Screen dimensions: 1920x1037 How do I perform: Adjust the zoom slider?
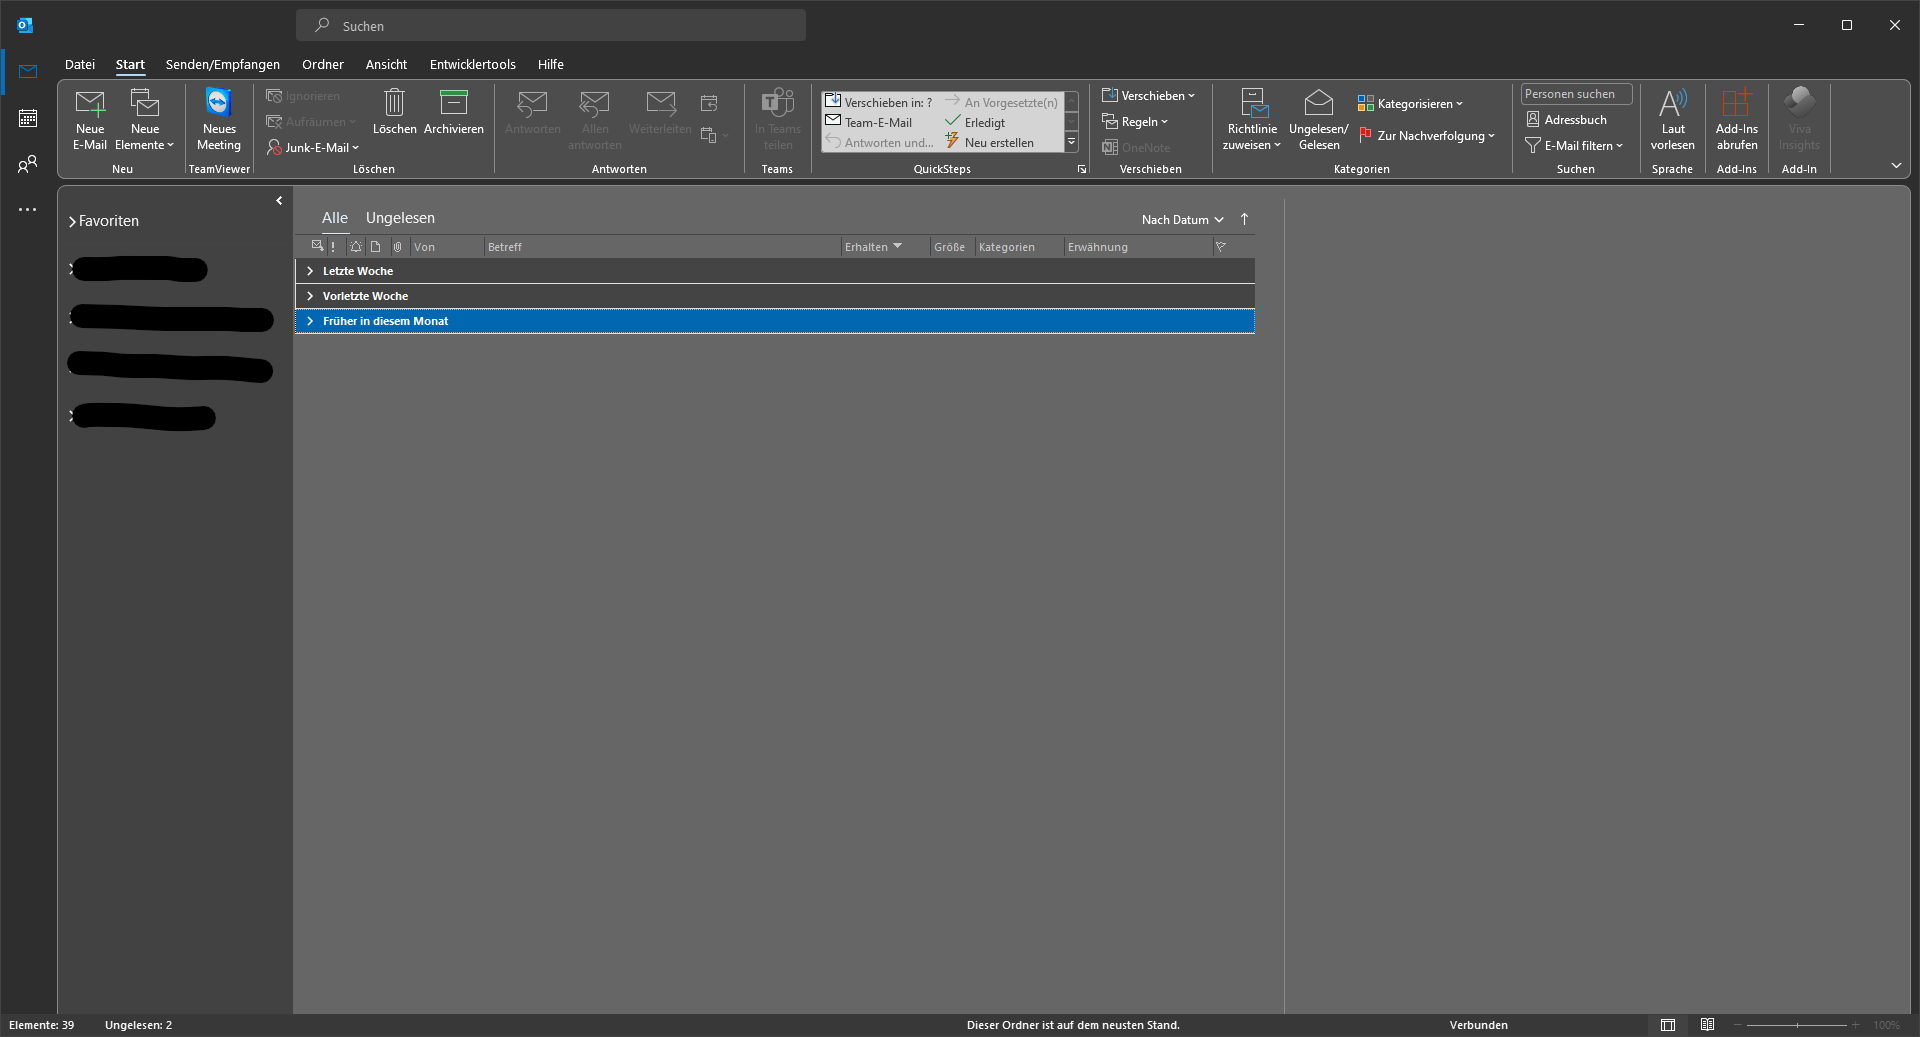(1796, 1025)
